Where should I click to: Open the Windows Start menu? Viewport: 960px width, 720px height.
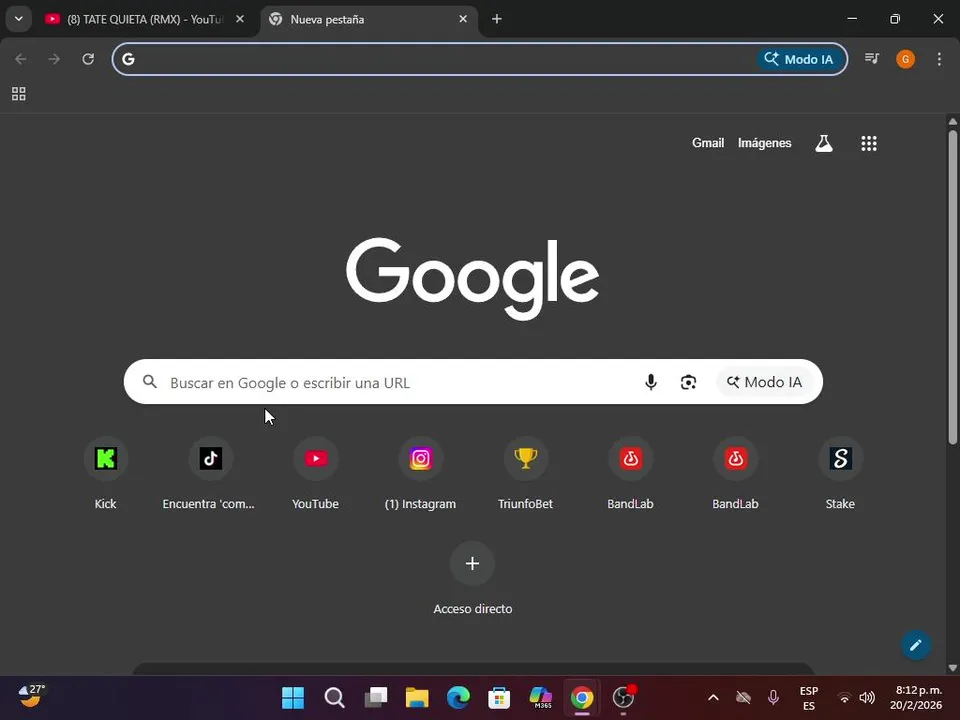(293, 697)
